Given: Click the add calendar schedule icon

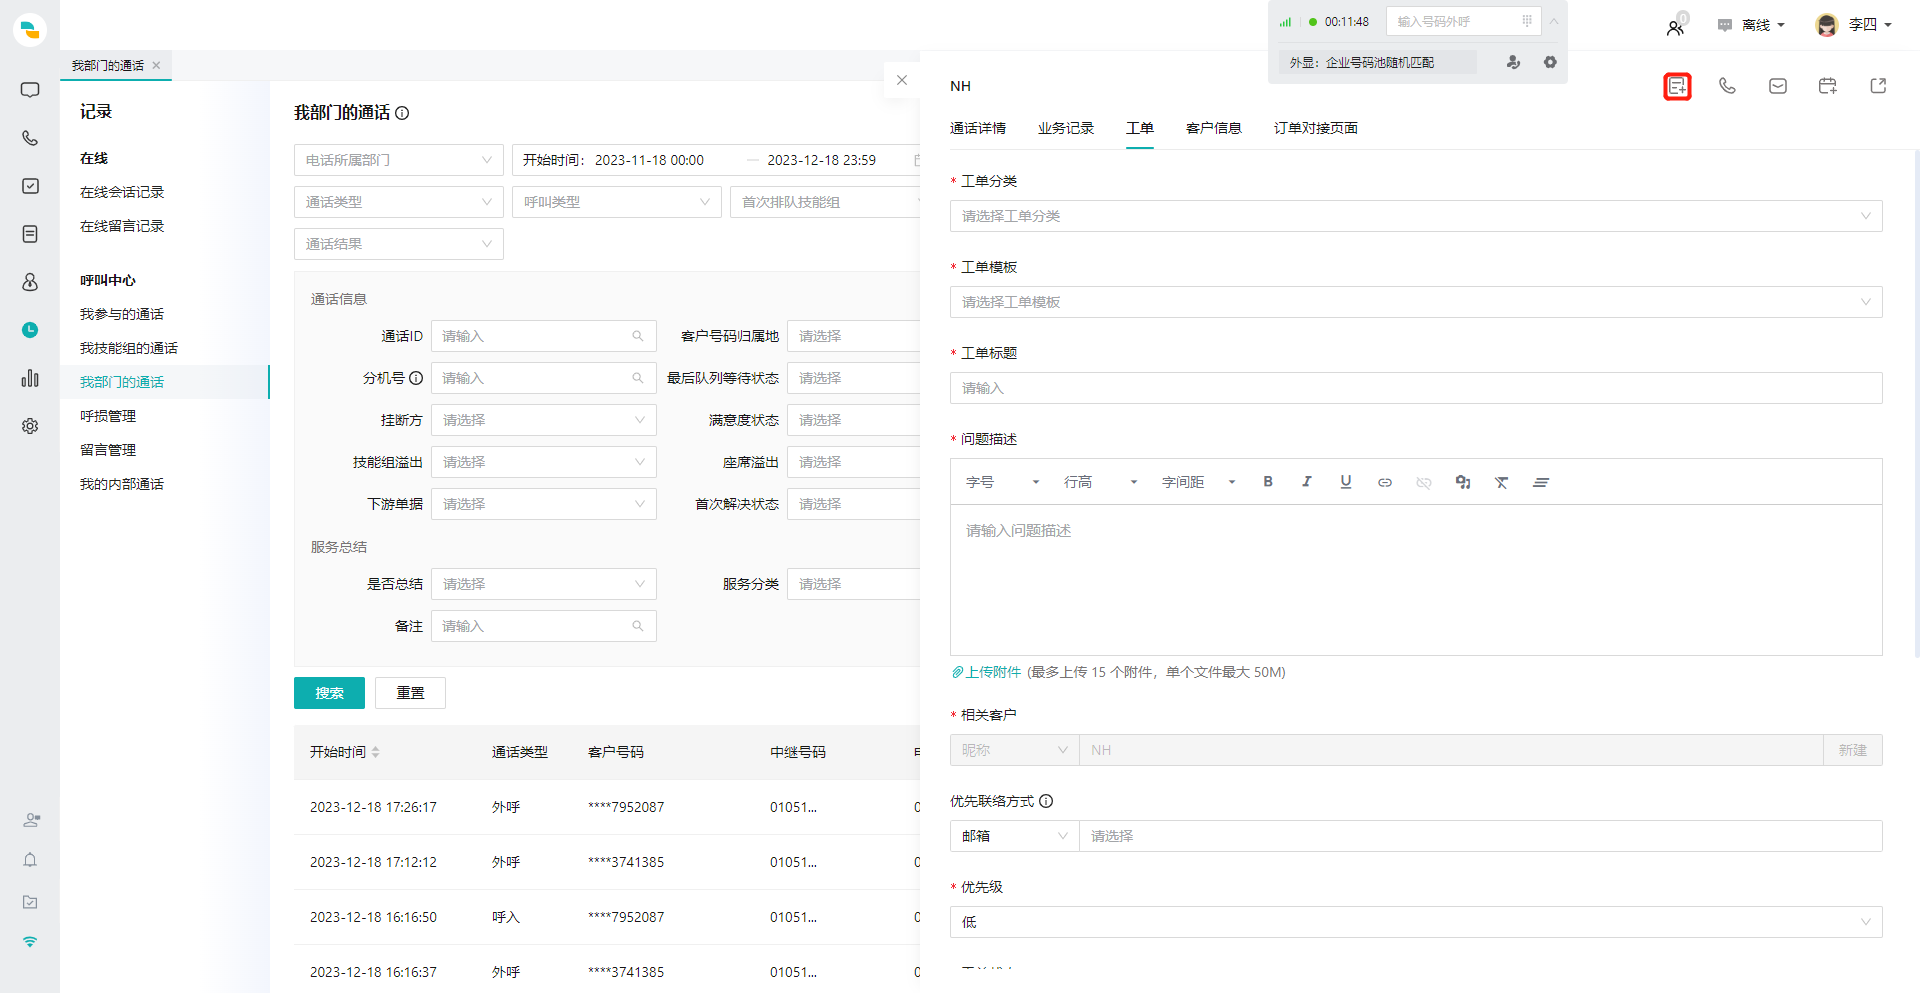Looking at the screenshot, I should pos(1828,86).
